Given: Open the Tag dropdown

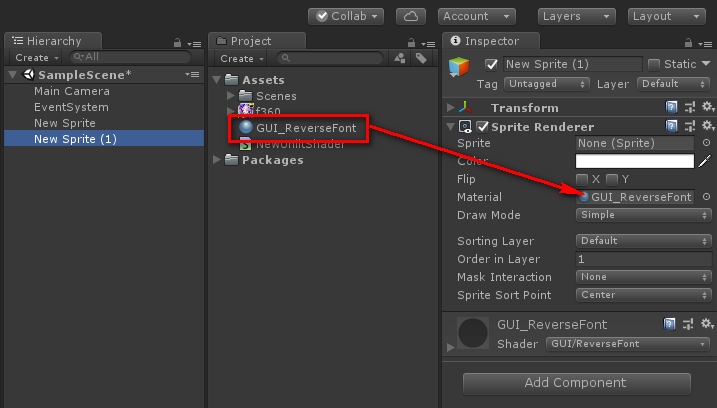Looking at the screenshot, I should [x=546, y=84].
